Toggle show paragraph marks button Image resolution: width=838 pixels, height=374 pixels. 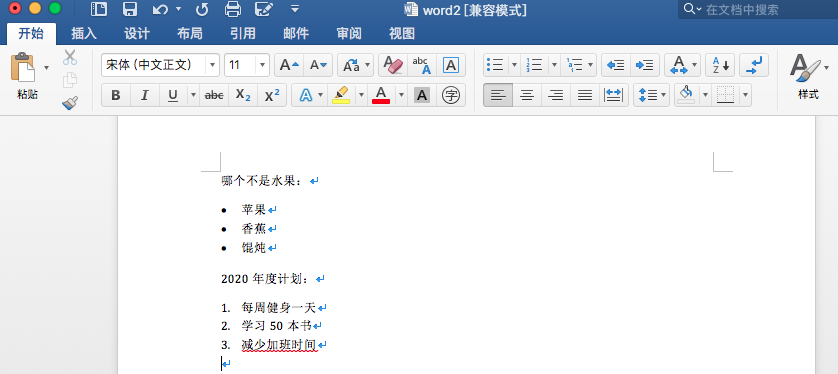[755, 65]
